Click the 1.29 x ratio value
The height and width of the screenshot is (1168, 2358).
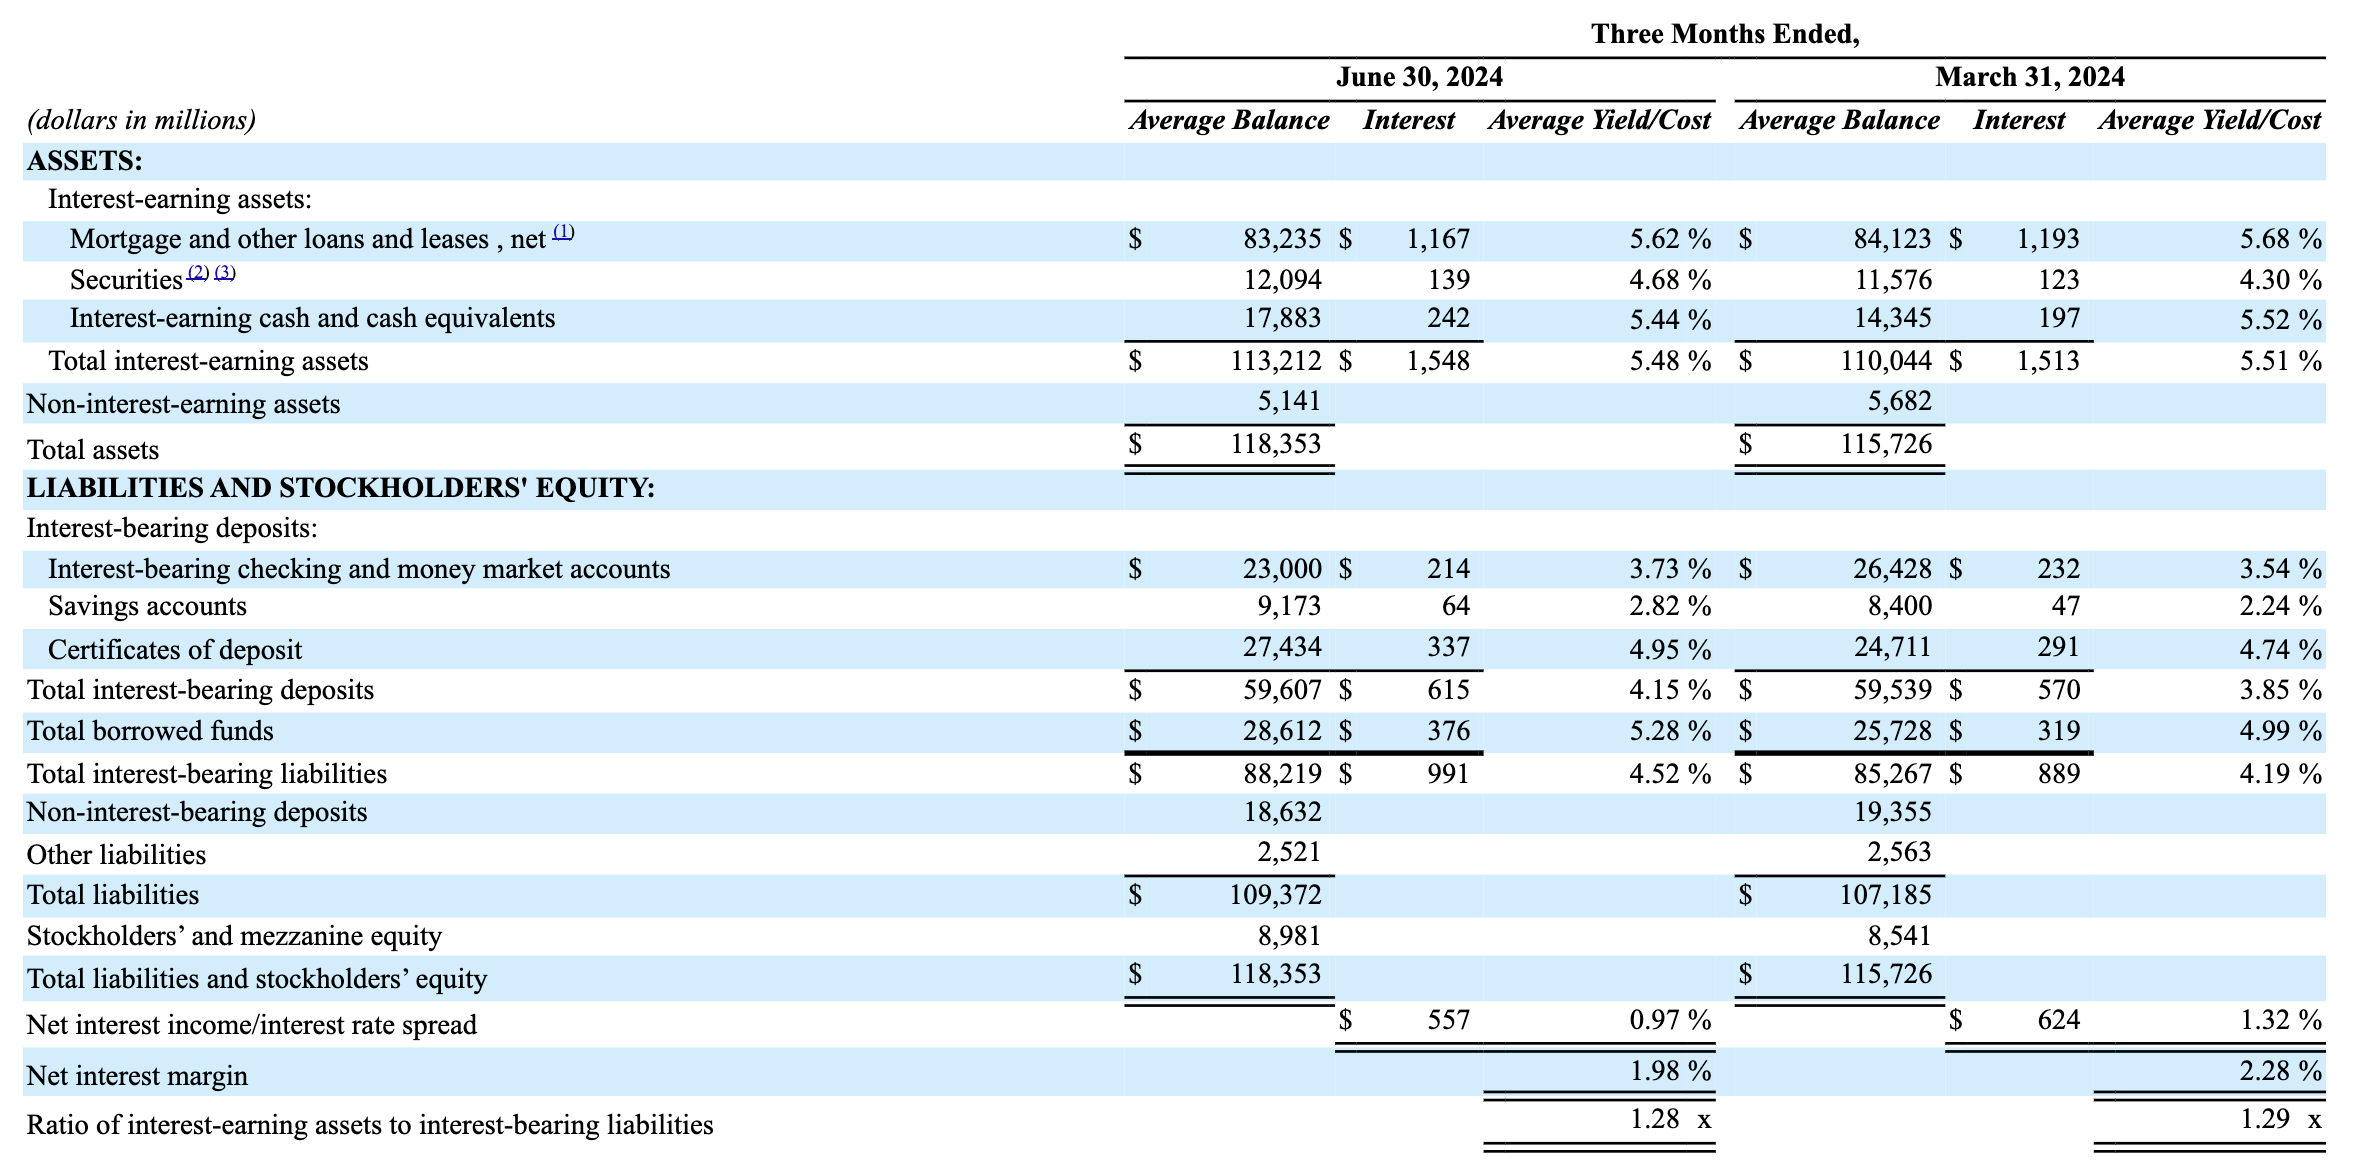pyautogui.click(x=2279, y=1119)
